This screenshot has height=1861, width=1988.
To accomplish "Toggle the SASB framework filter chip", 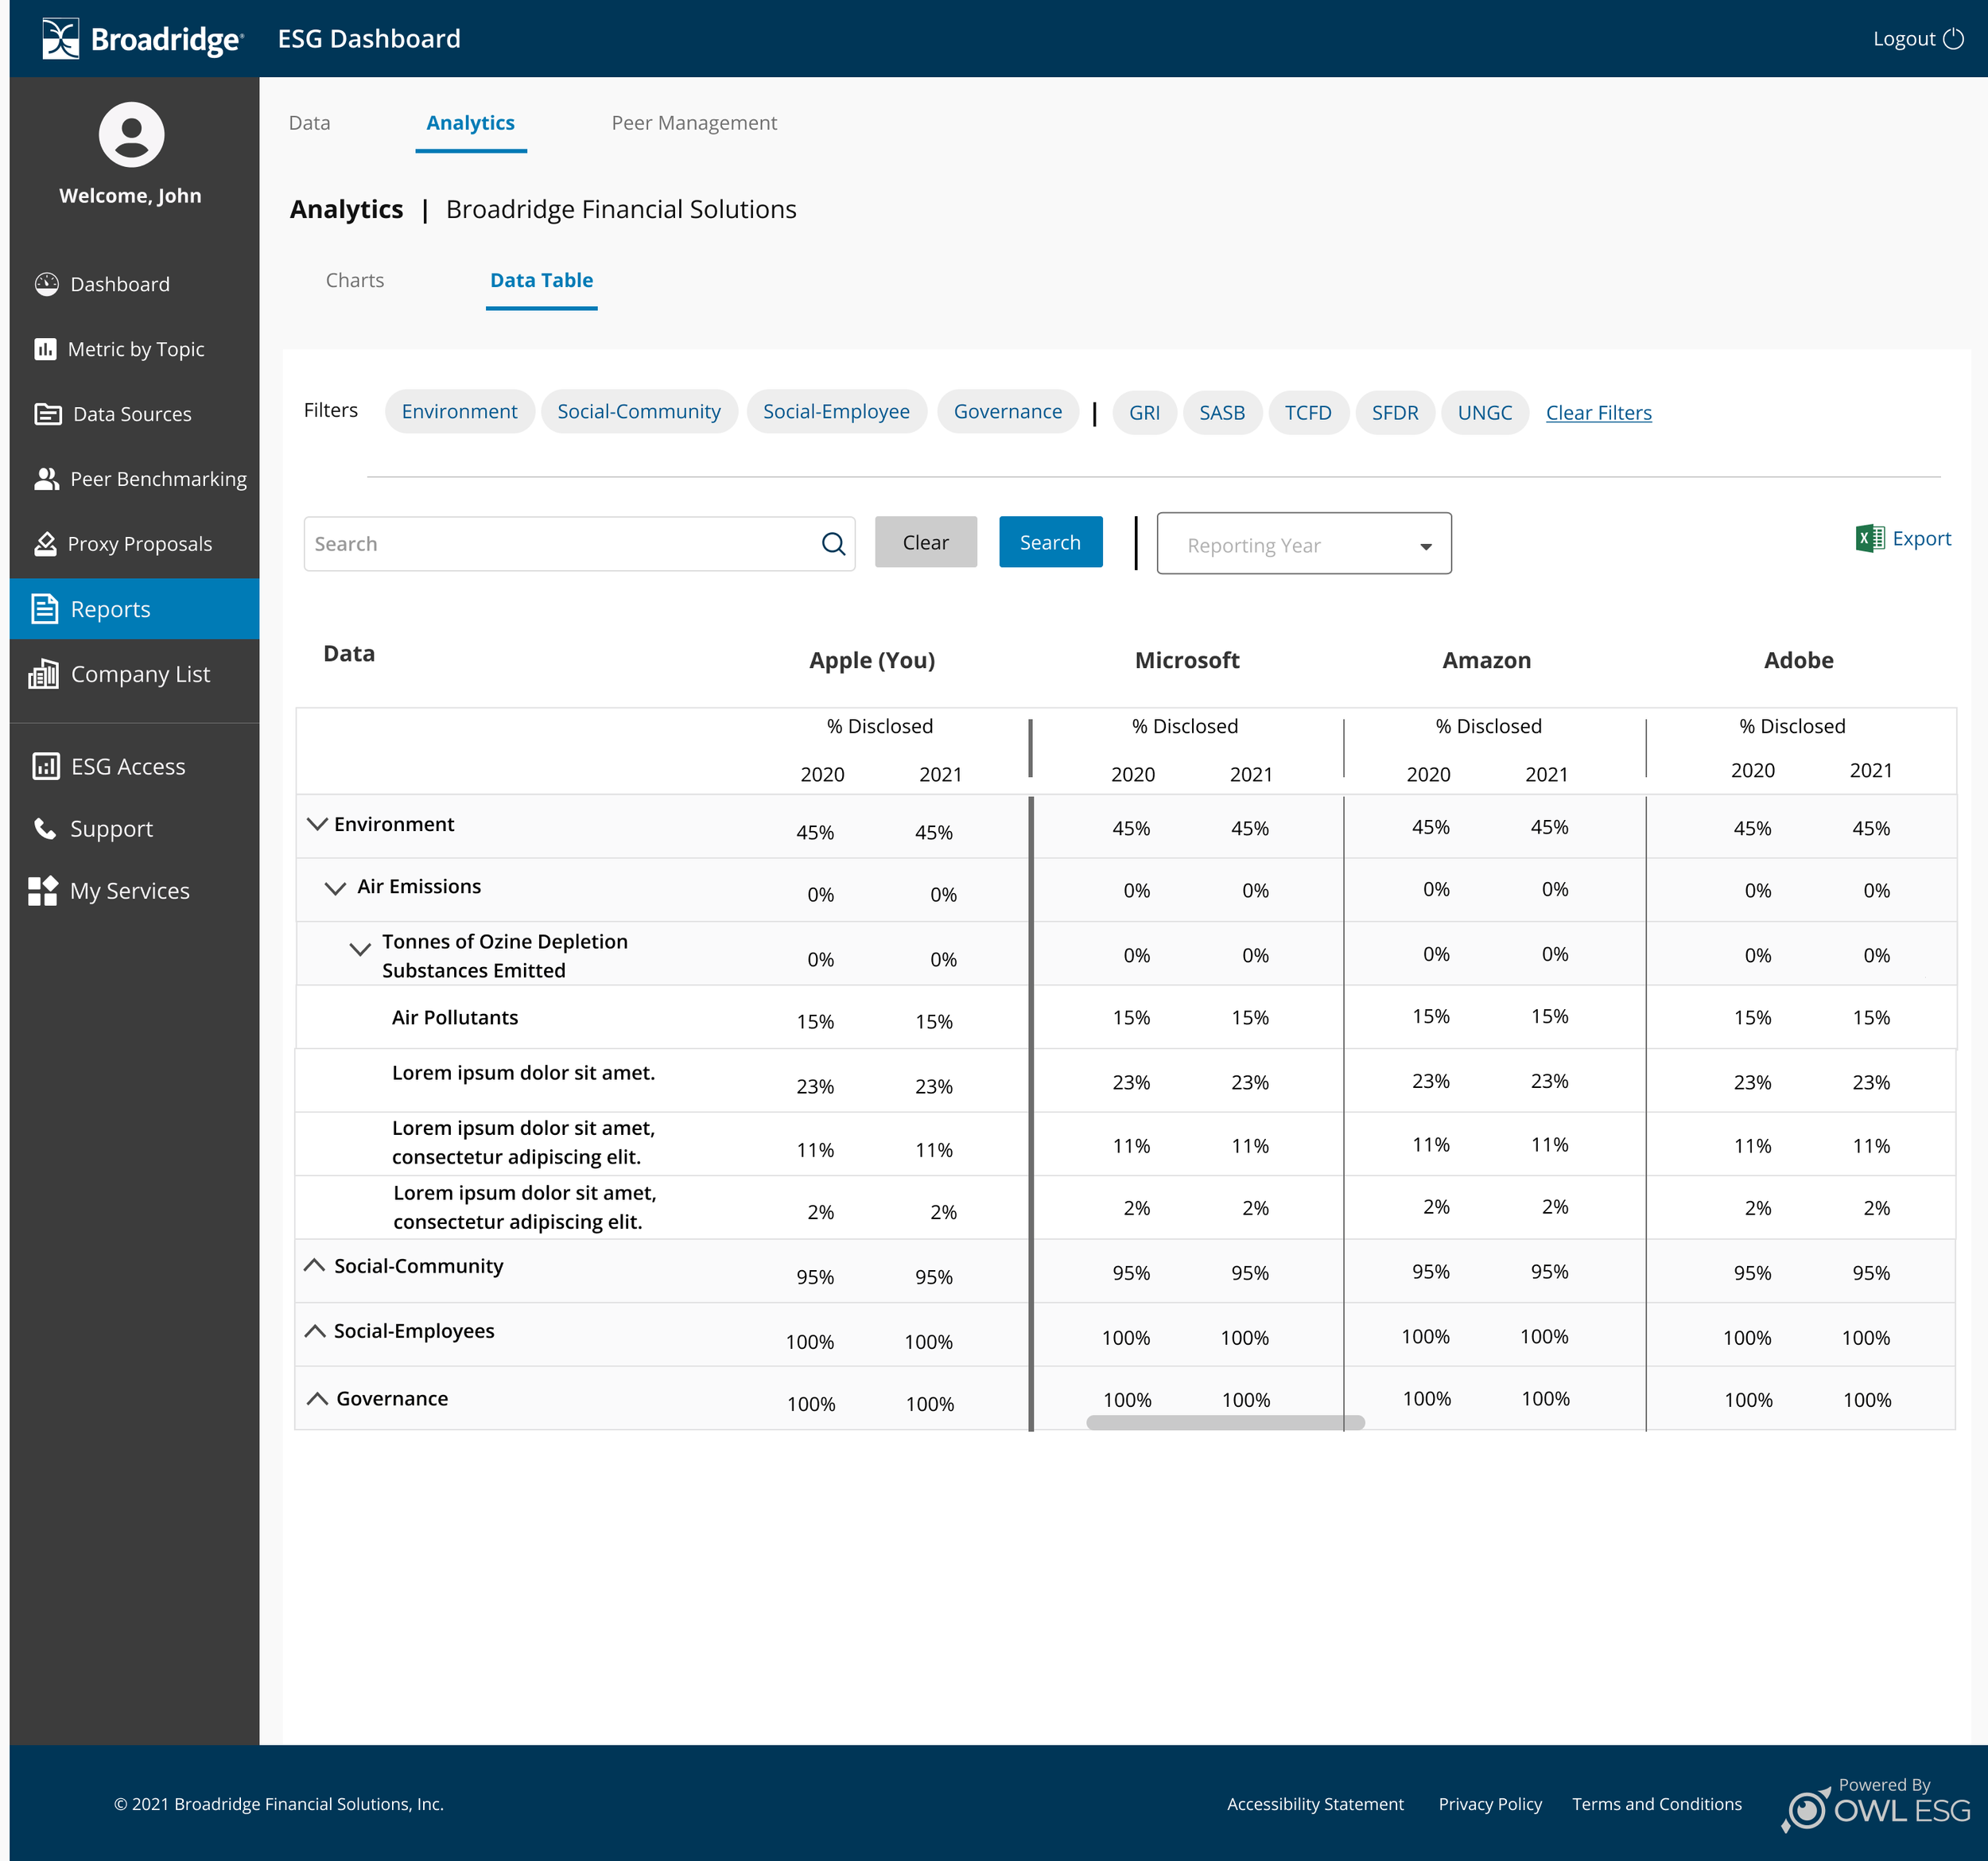I will (1222, 412).
